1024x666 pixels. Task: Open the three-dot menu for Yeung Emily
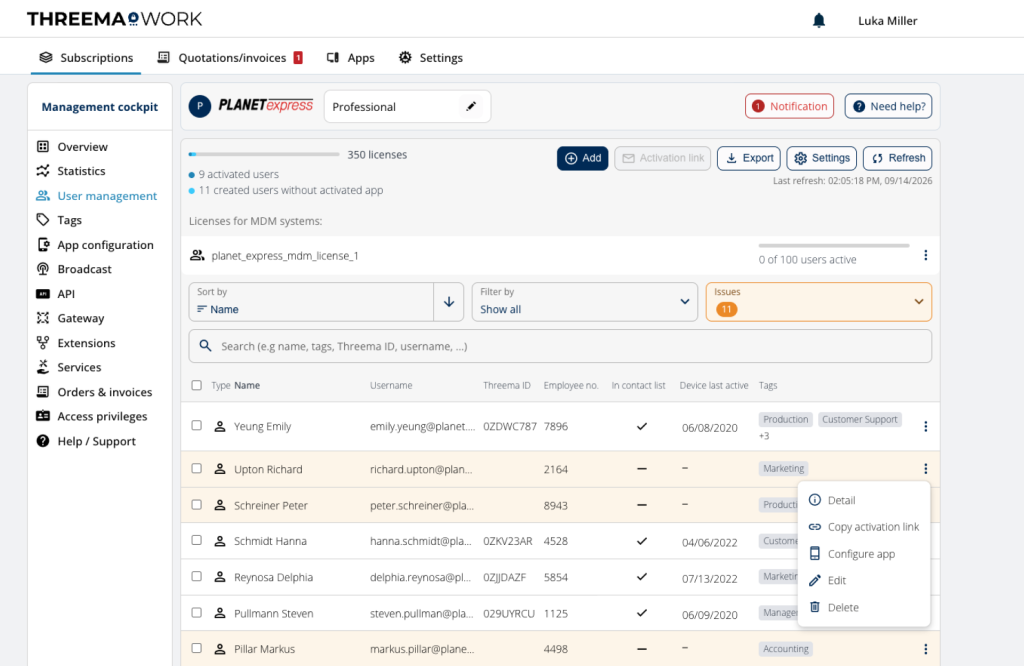tap(925, 426)
